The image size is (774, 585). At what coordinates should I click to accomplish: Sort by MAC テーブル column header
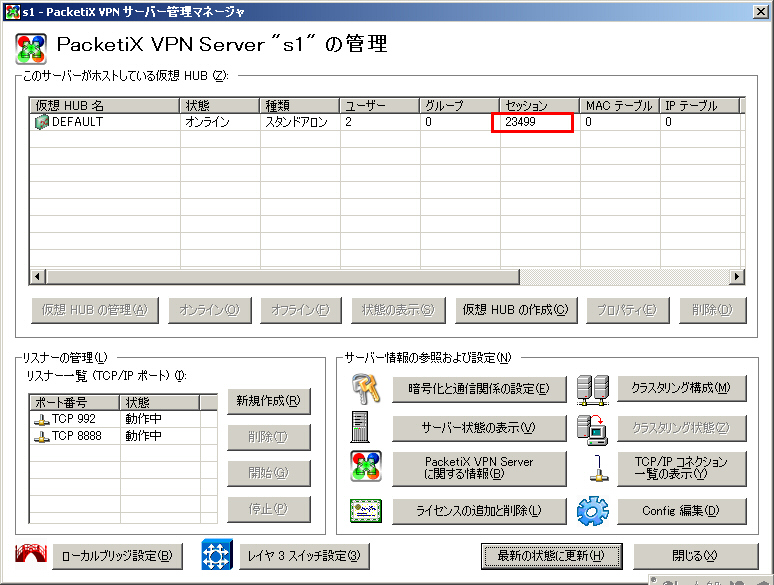point(619,105)
